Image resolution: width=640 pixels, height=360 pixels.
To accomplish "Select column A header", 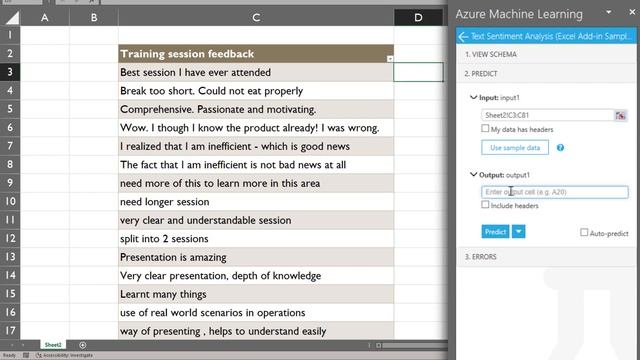I will pyautogui.click(x=44, y=18).
